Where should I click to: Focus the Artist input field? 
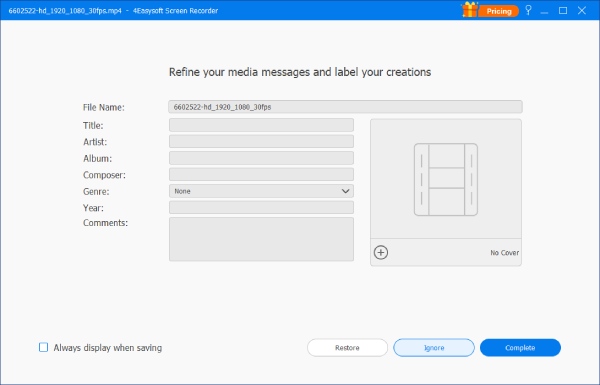click(261, 141)
